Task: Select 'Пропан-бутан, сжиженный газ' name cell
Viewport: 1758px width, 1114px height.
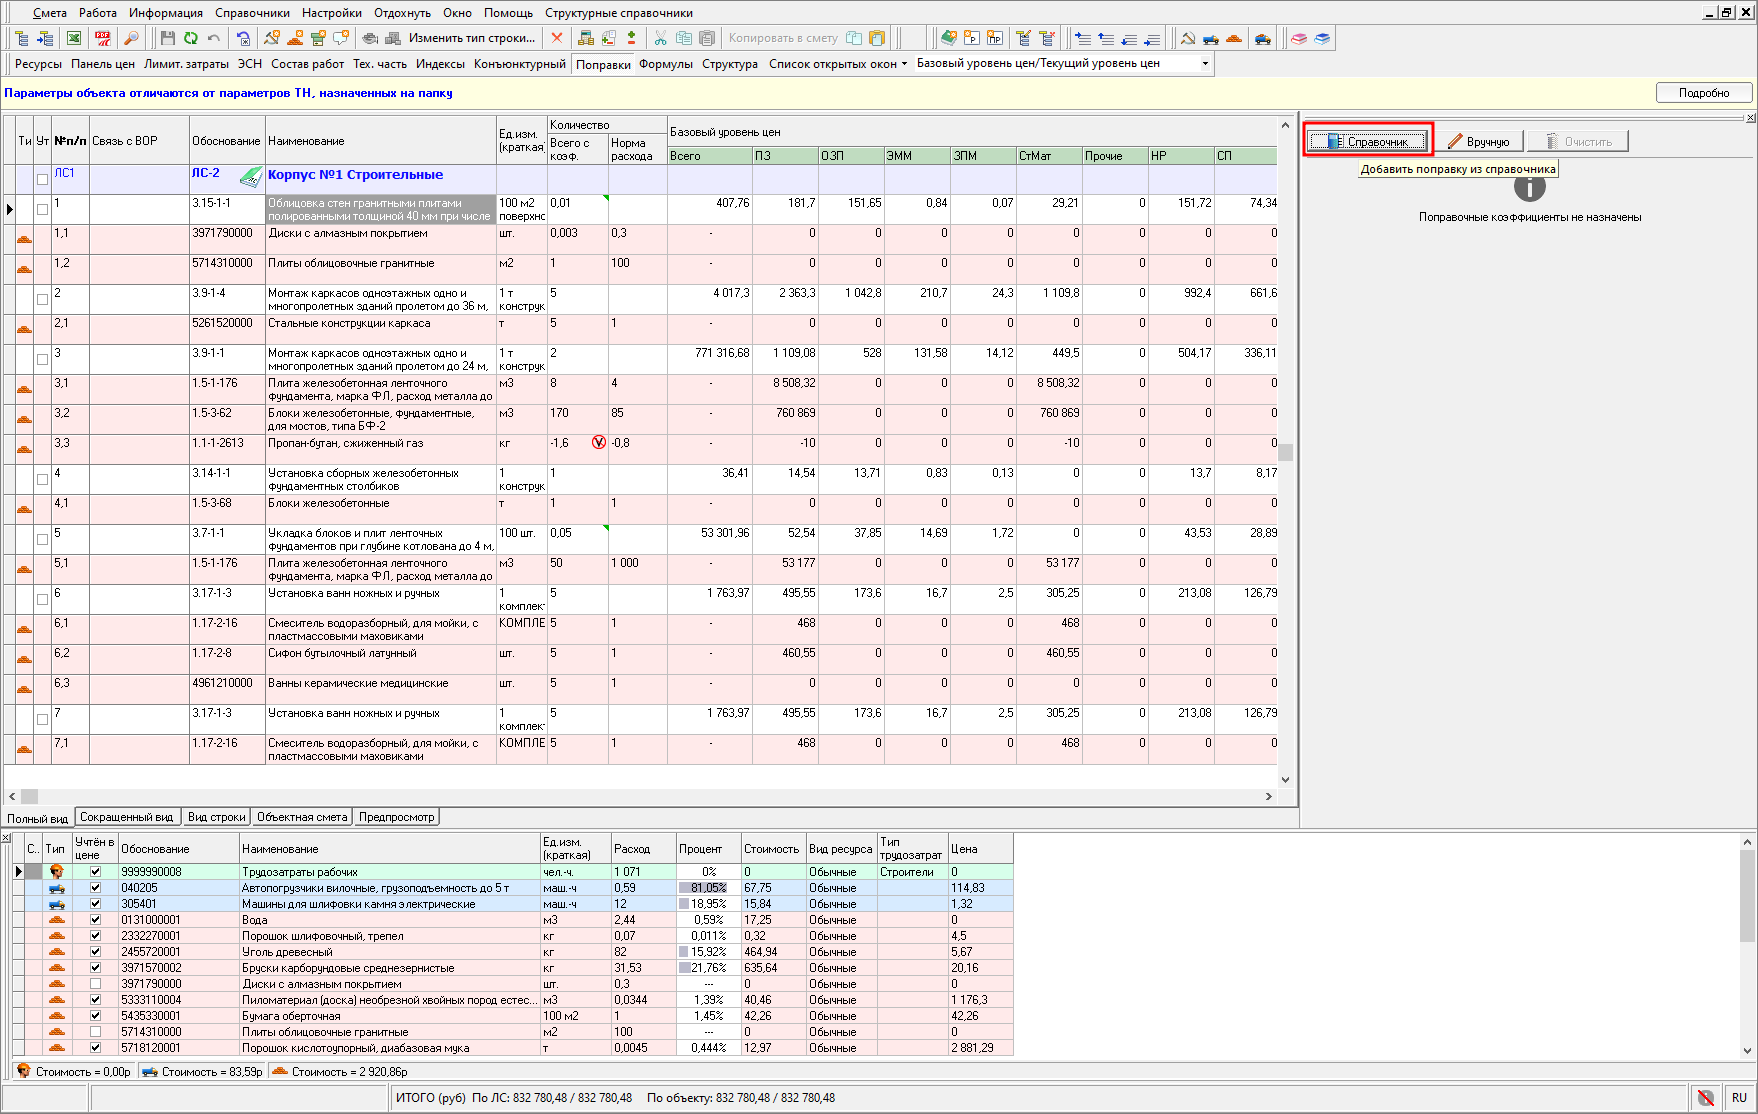Action: click(x=381, y=450)
